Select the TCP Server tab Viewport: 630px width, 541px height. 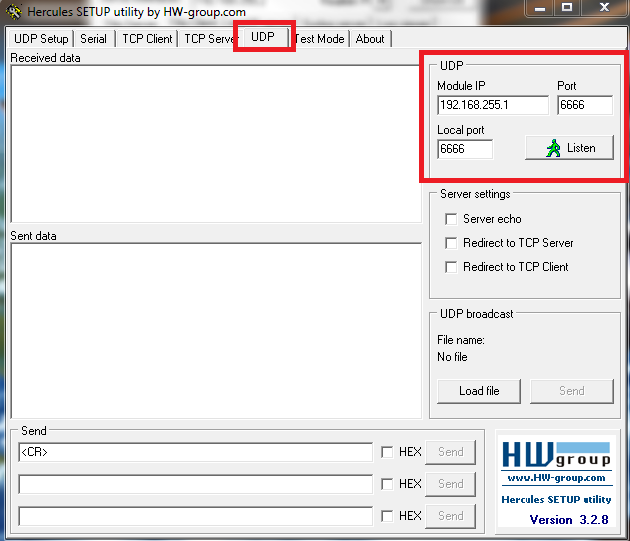tap(209, 39)
